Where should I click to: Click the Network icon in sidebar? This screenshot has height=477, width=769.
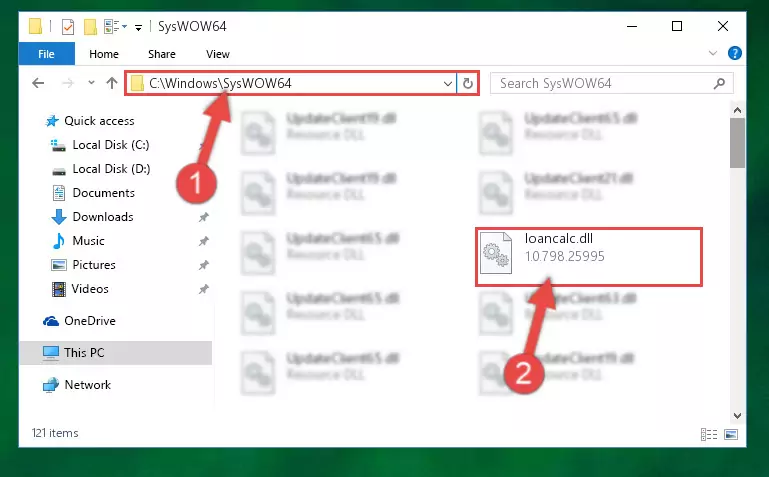tap(51, 385)
